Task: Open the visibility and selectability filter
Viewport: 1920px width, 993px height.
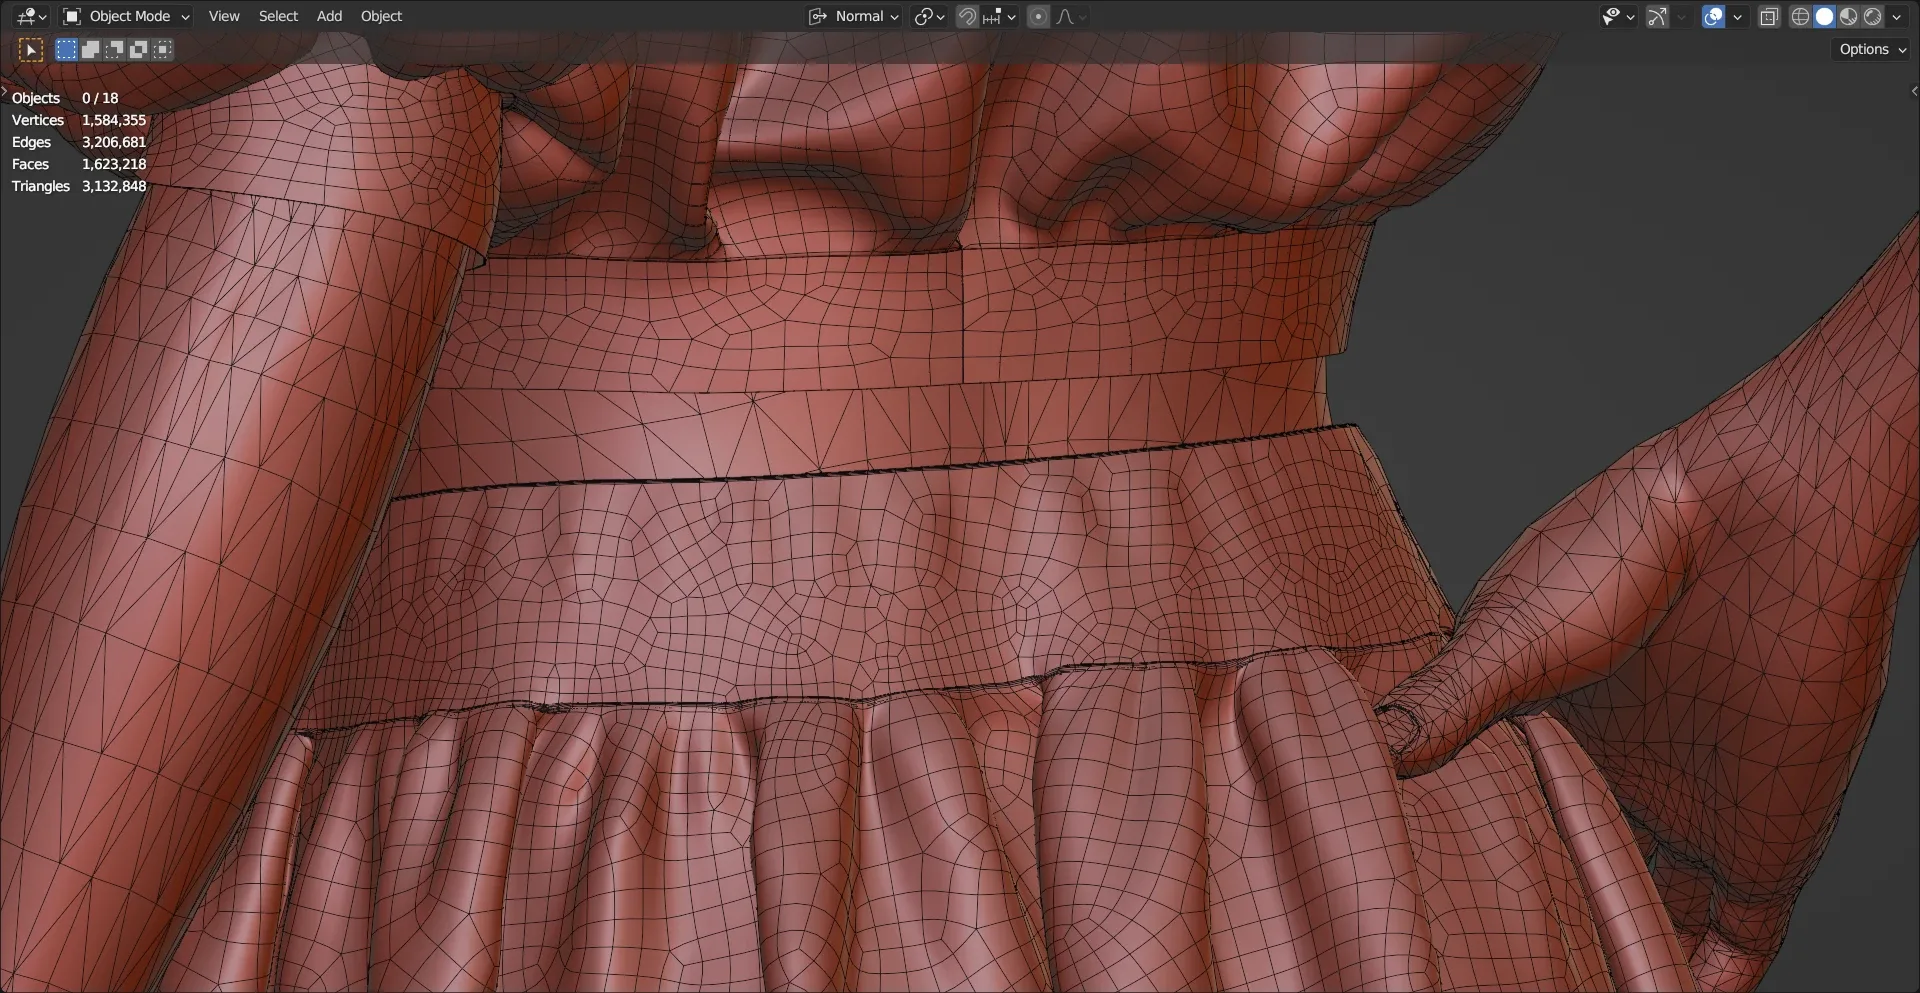Action: (x=1617, y=16)
